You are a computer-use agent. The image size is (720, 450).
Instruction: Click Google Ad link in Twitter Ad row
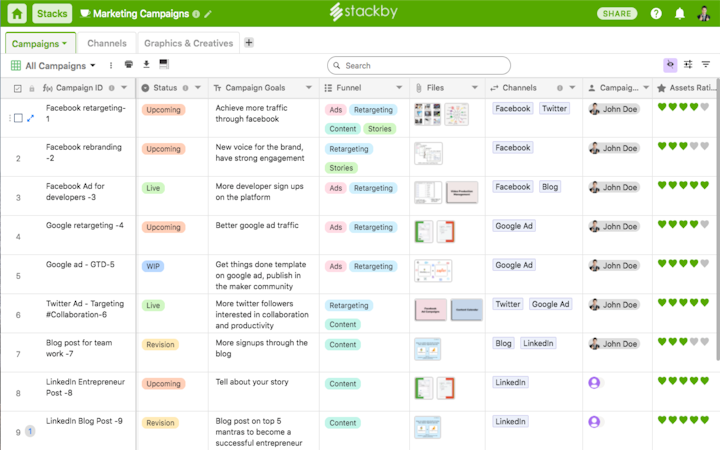coord(550,304)
